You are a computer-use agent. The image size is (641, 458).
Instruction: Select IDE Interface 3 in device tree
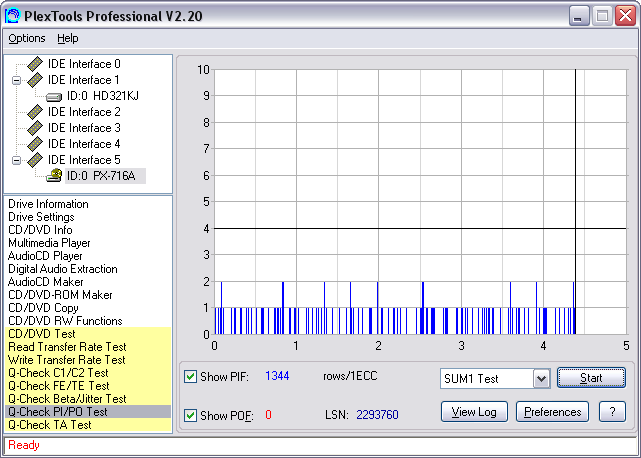coord(84,128)
